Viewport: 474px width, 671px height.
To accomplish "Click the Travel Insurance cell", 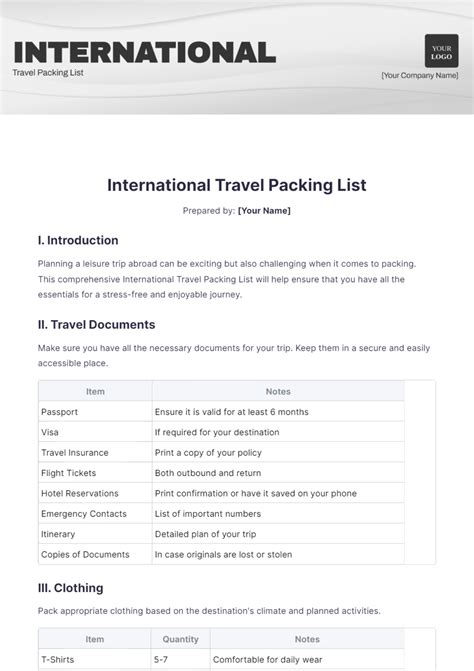I will tap(95, 452).
